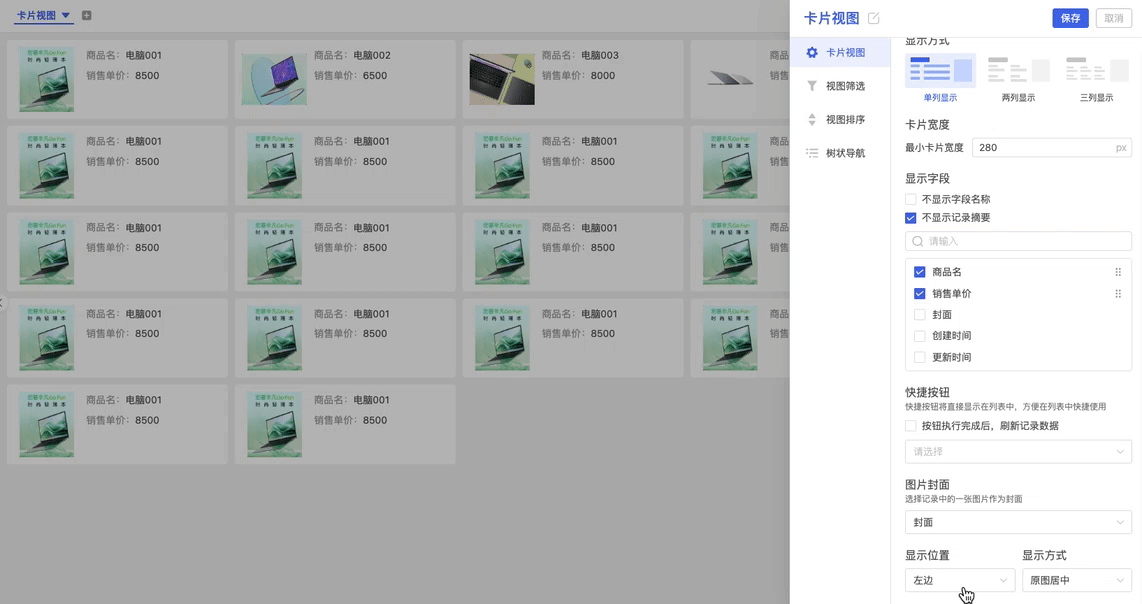This screenshot has height=604, width=1142.
Task: Click the 保存 button
Action: point(1070,18)
